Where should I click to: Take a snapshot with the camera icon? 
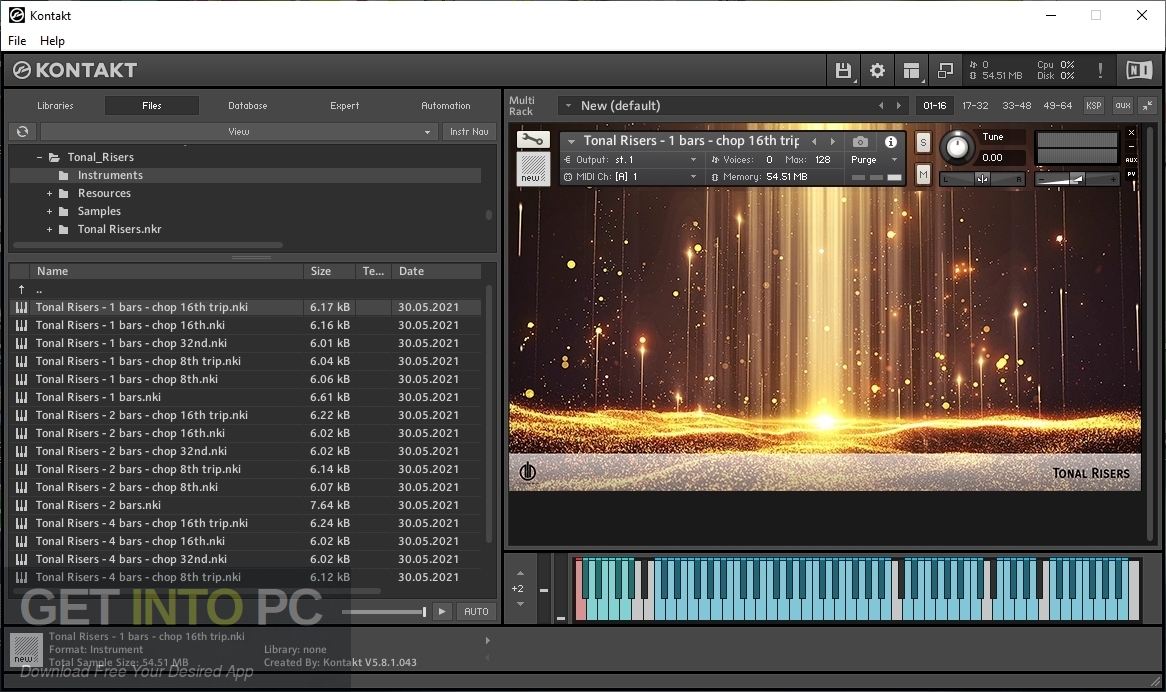tap(860, 141)
